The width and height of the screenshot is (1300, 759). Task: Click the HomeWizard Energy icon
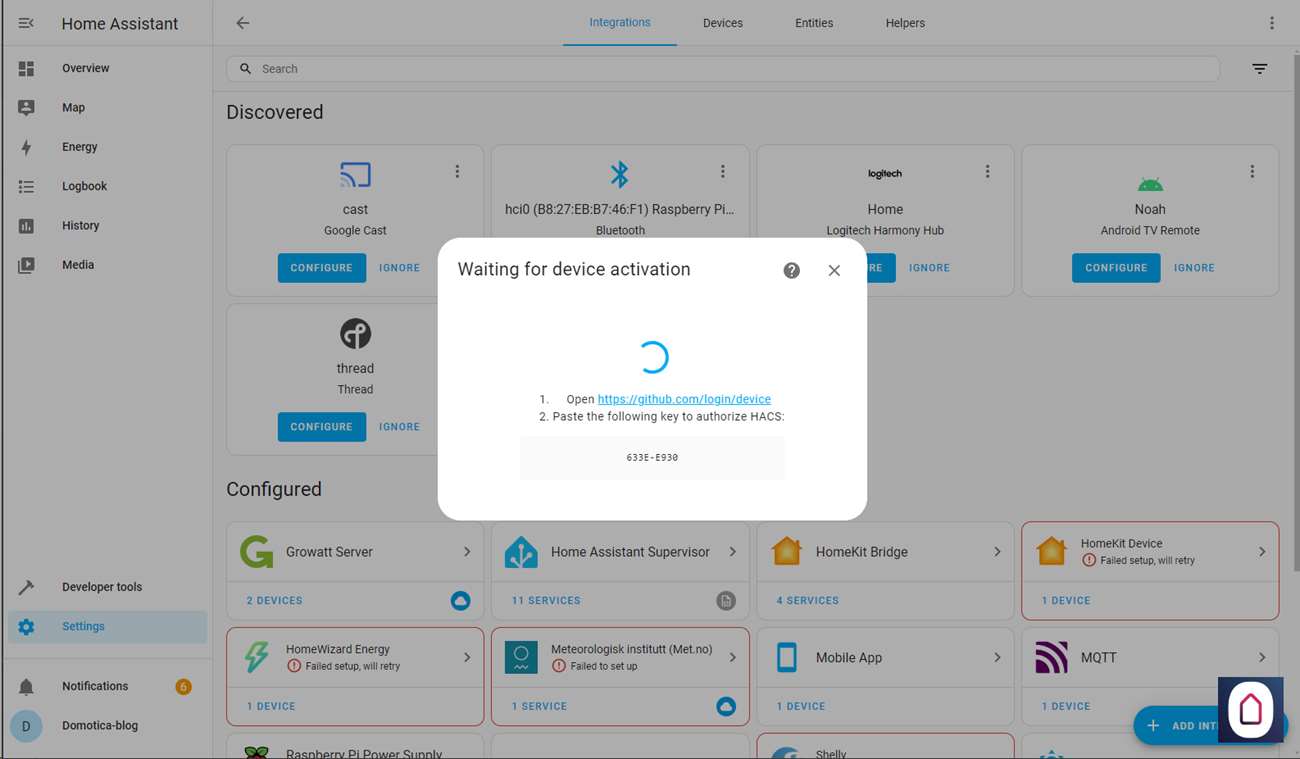click(257, 657)
